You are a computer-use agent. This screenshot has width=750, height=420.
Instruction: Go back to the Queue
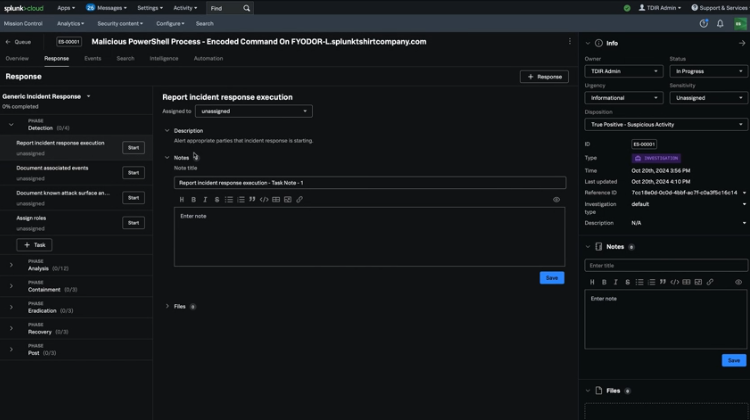pyautogui.click(x=18, y=42)
